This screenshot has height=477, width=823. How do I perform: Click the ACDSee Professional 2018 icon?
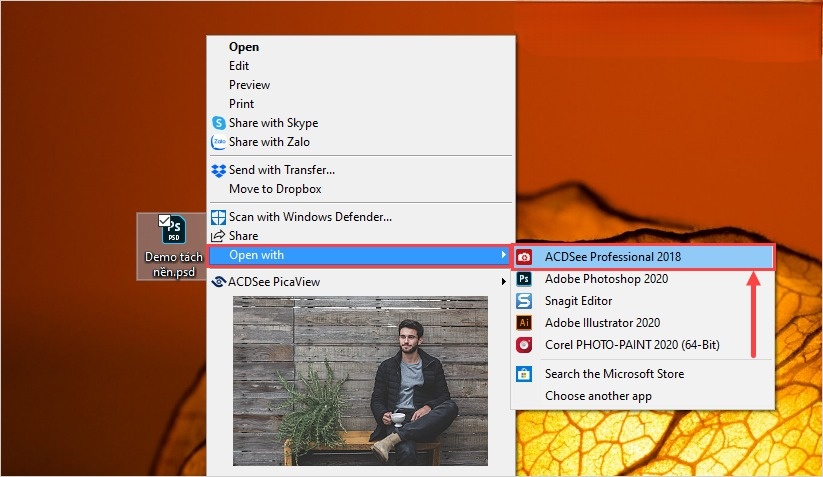(524, 257)
